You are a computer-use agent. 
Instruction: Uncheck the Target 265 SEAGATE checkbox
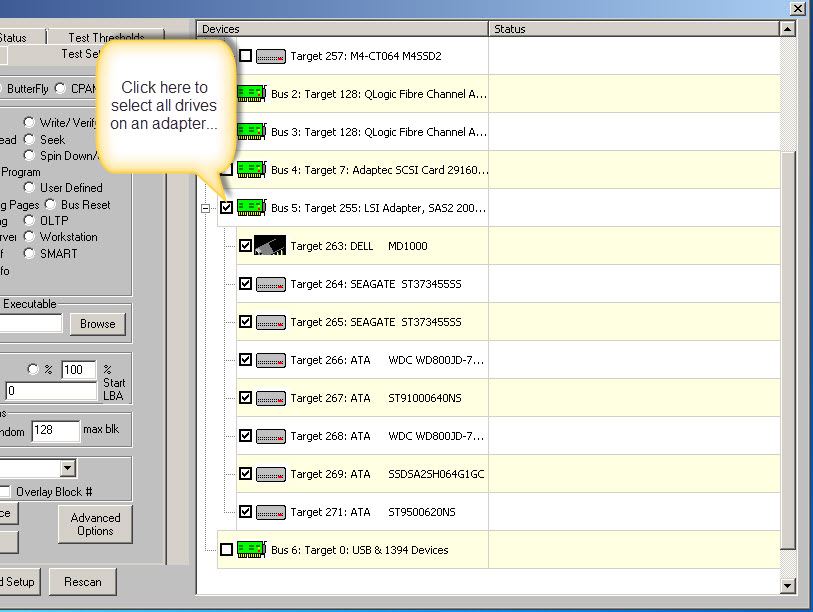[245, 322]
